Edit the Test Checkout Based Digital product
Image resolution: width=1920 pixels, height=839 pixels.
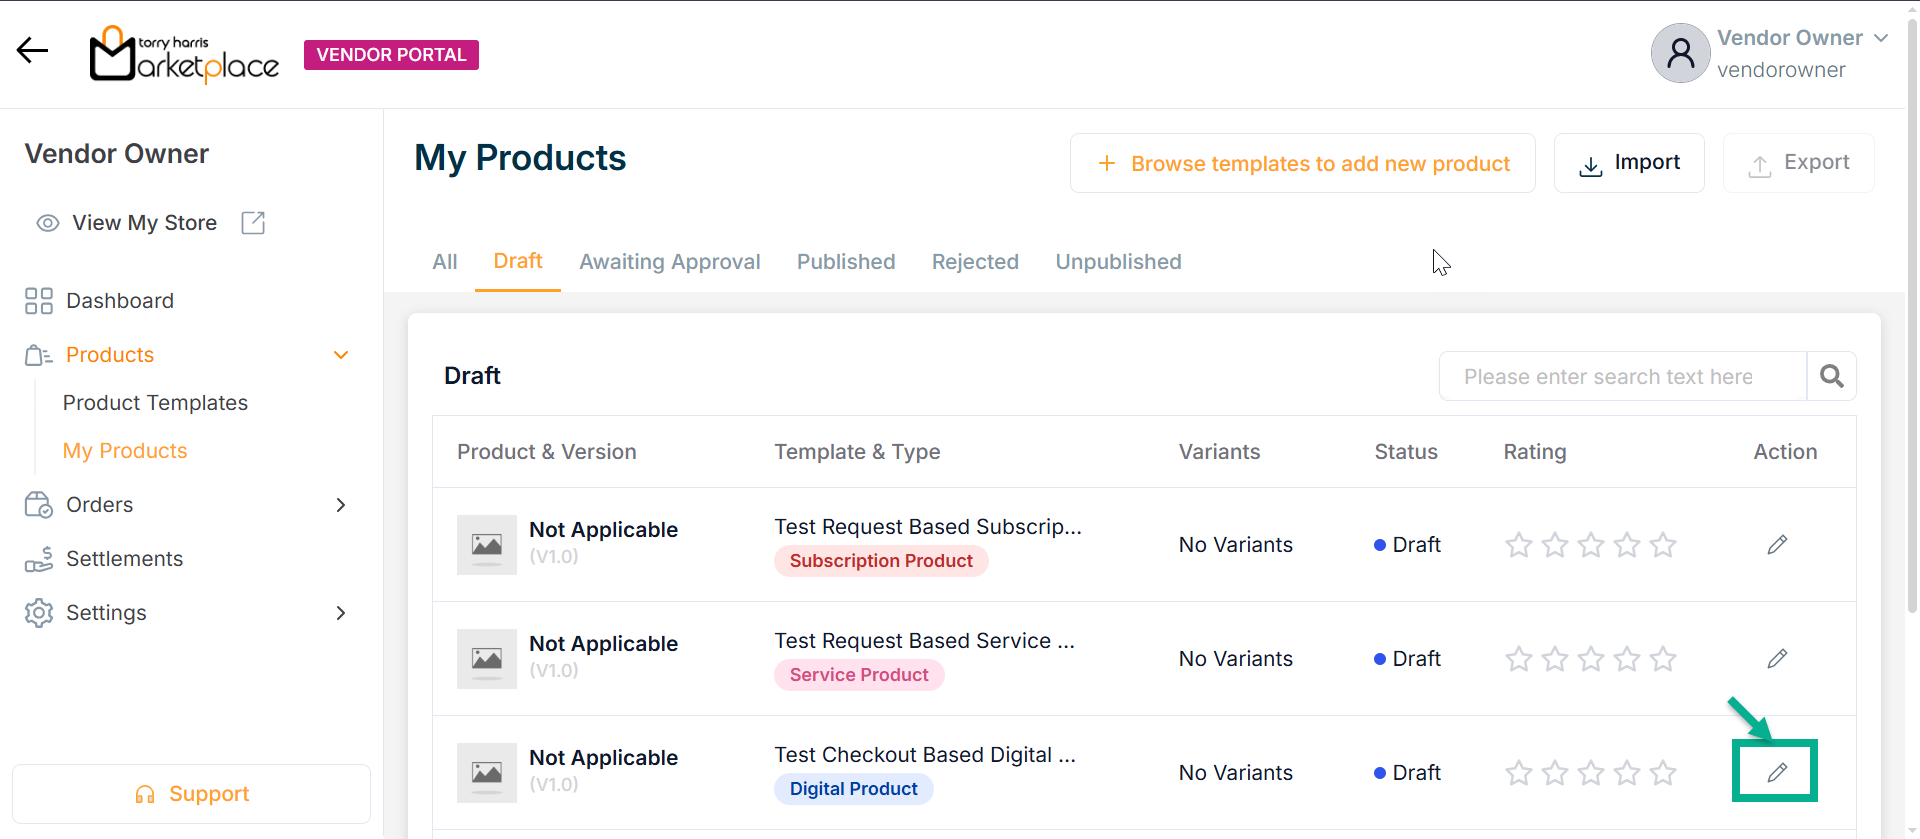[1776, 772]
